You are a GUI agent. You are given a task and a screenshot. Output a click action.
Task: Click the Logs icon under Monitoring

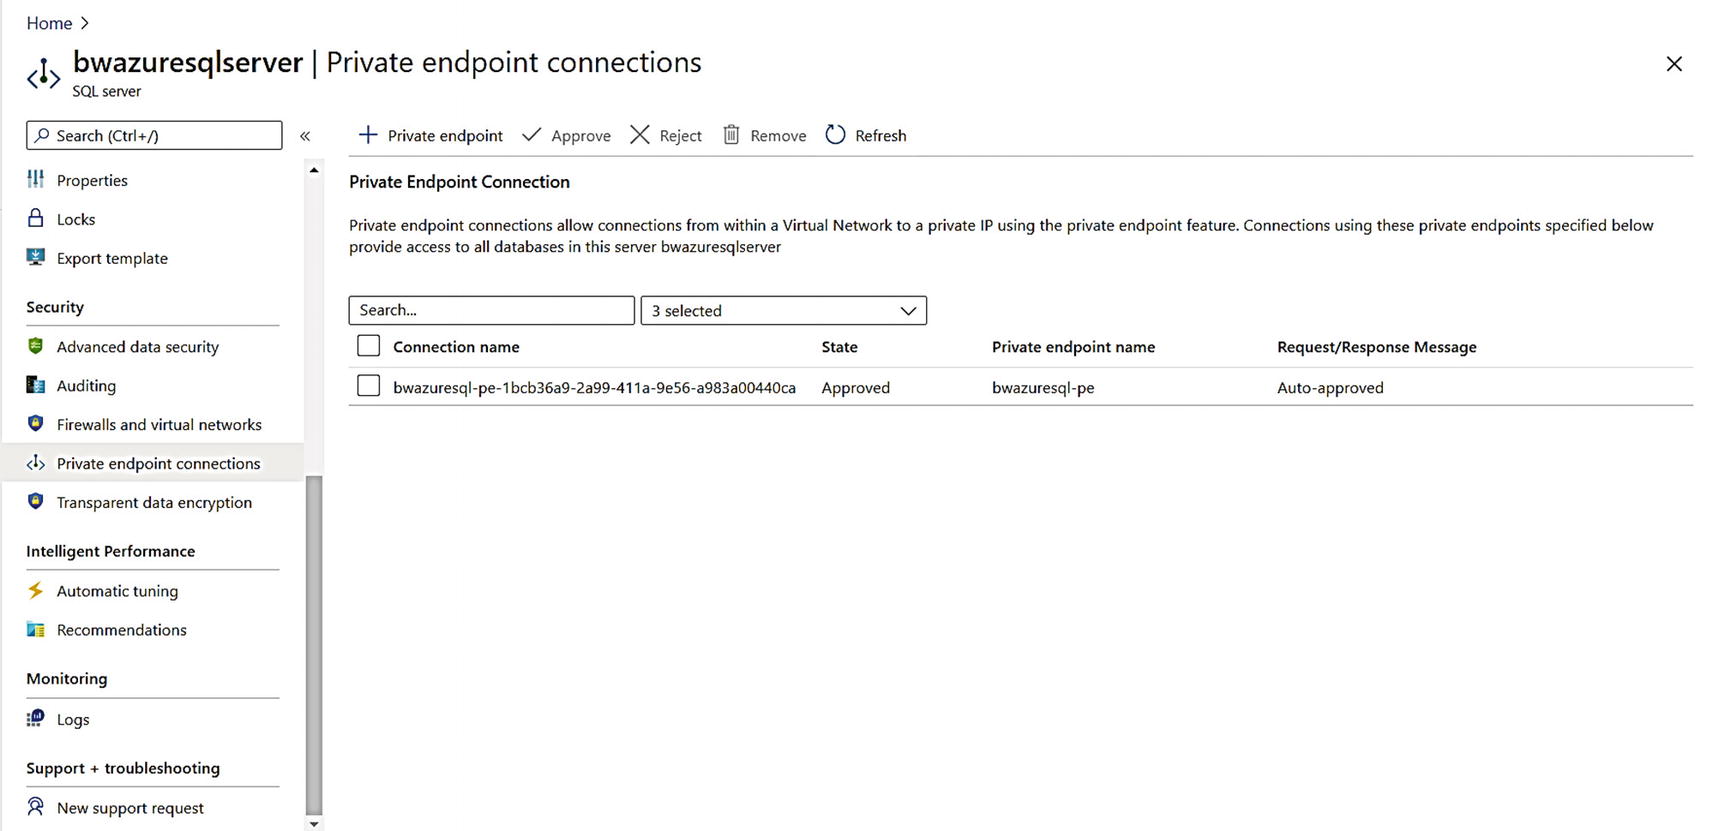click(36, 718)
